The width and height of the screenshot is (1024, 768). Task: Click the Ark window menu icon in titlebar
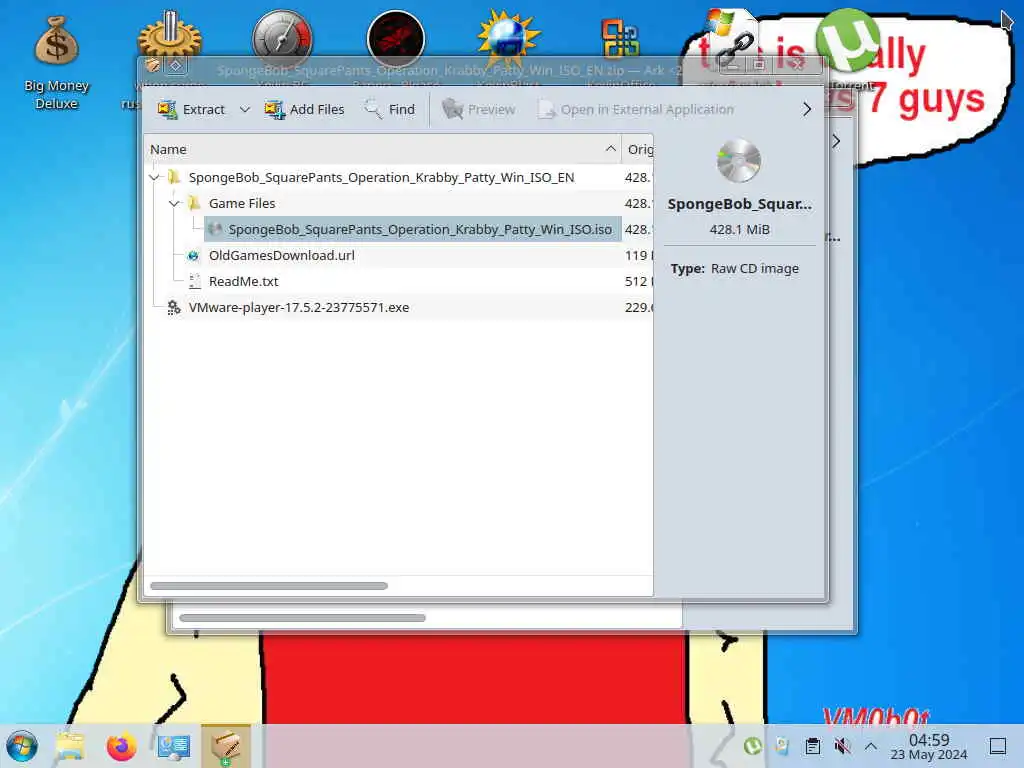(x=153, y=65)
